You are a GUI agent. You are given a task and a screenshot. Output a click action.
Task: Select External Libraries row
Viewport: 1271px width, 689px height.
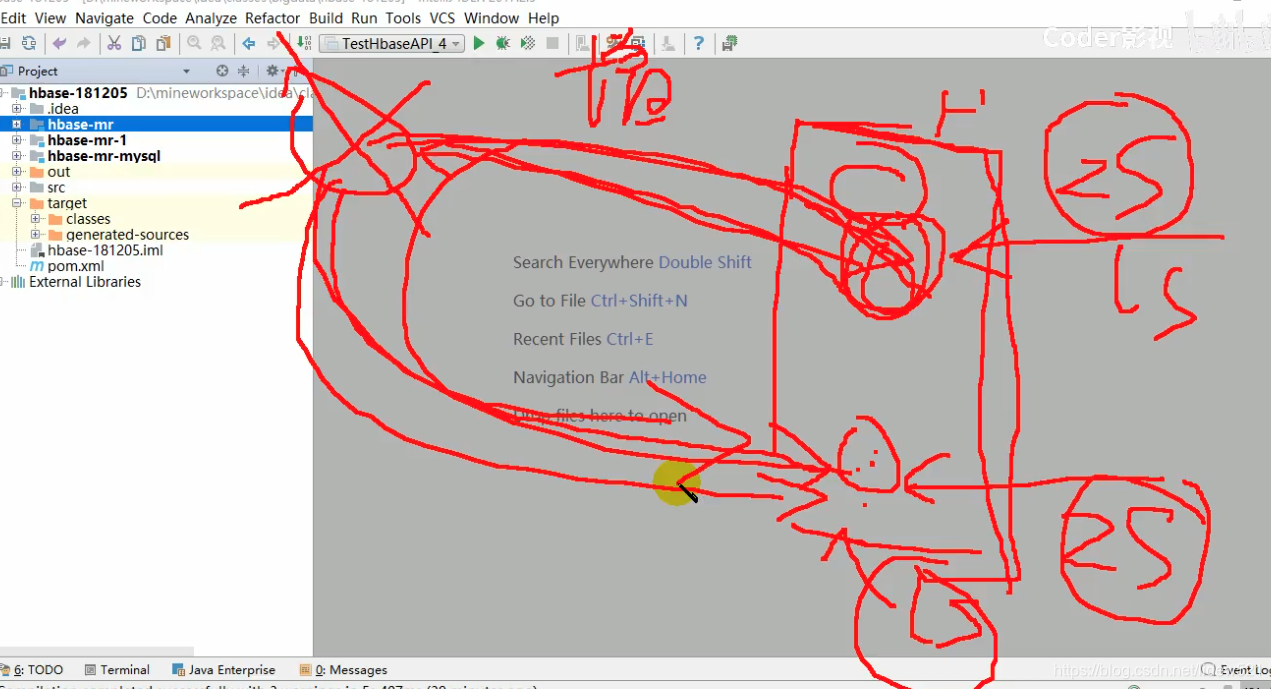pyautogui.click(x=156, y=282)
